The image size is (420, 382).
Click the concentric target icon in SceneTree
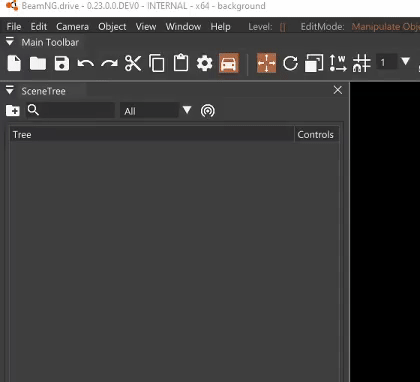pyautogui.click(x=208, y=111)
